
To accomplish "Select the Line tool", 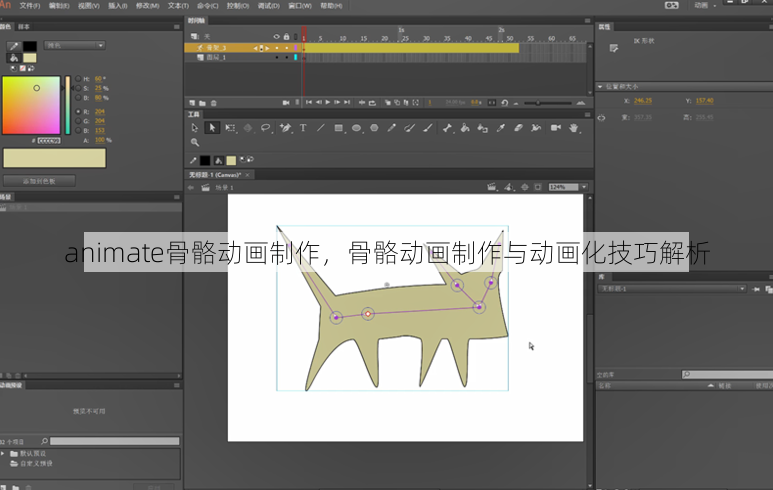I will click(320, 128).
